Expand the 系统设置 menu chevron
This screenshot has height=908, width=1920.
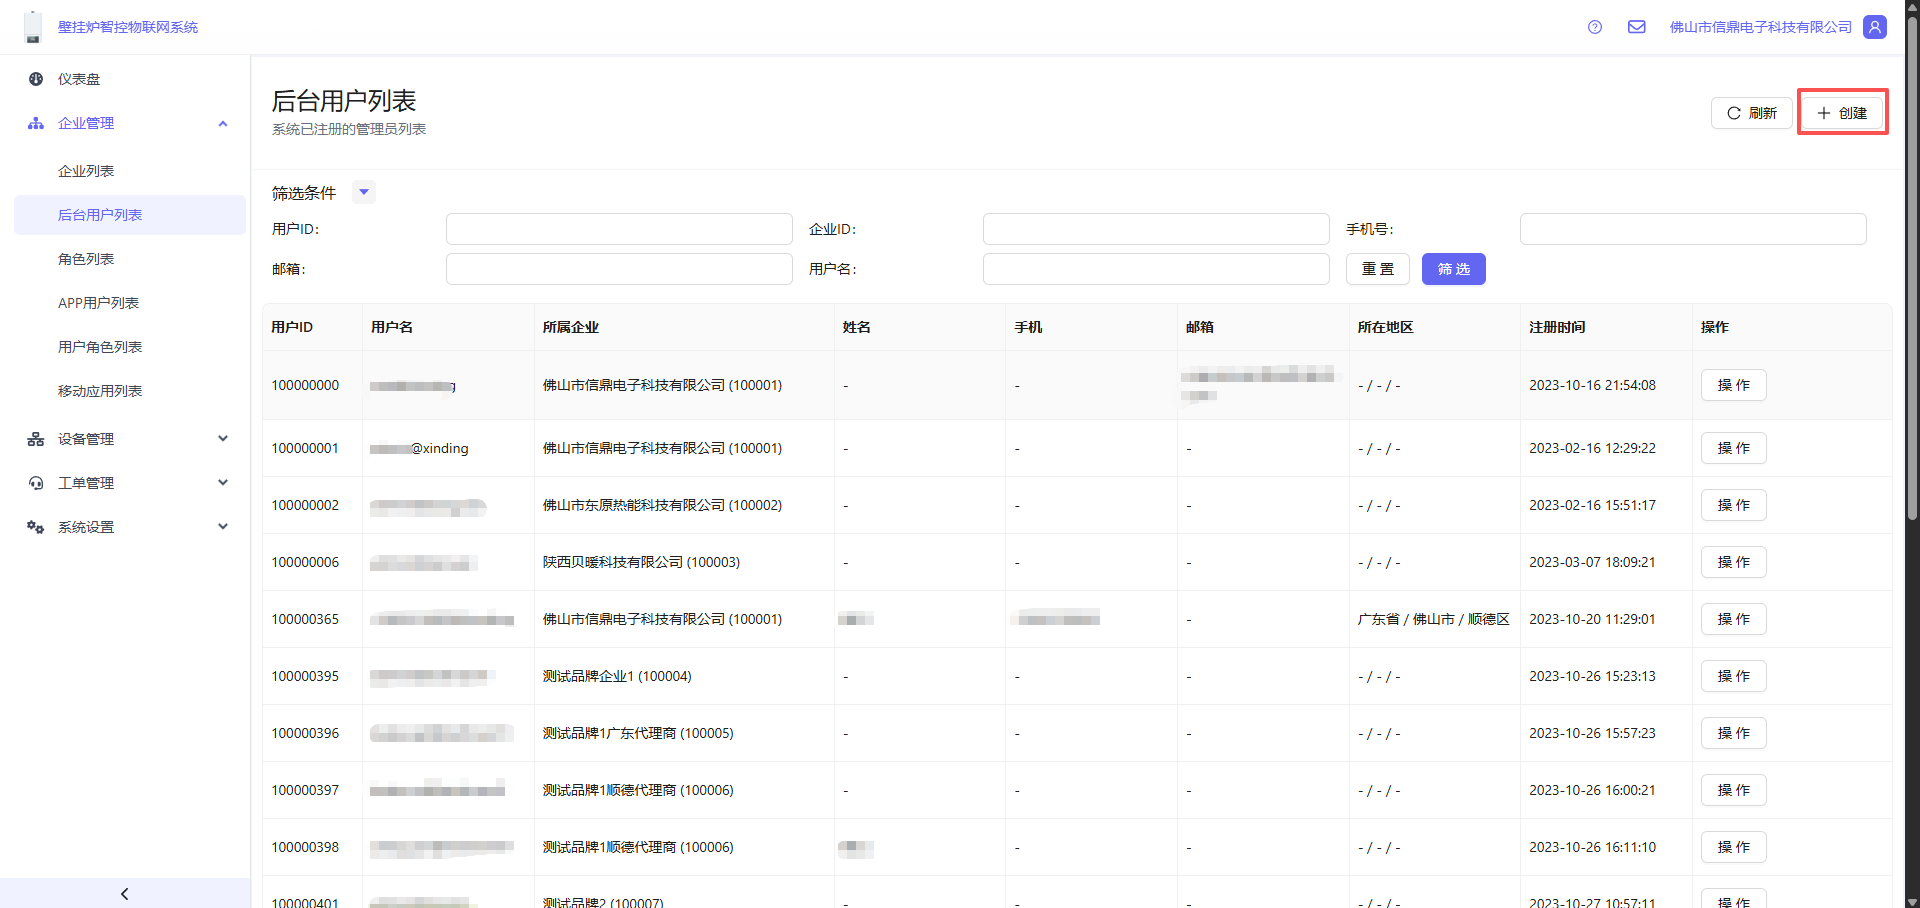[223, 527]
